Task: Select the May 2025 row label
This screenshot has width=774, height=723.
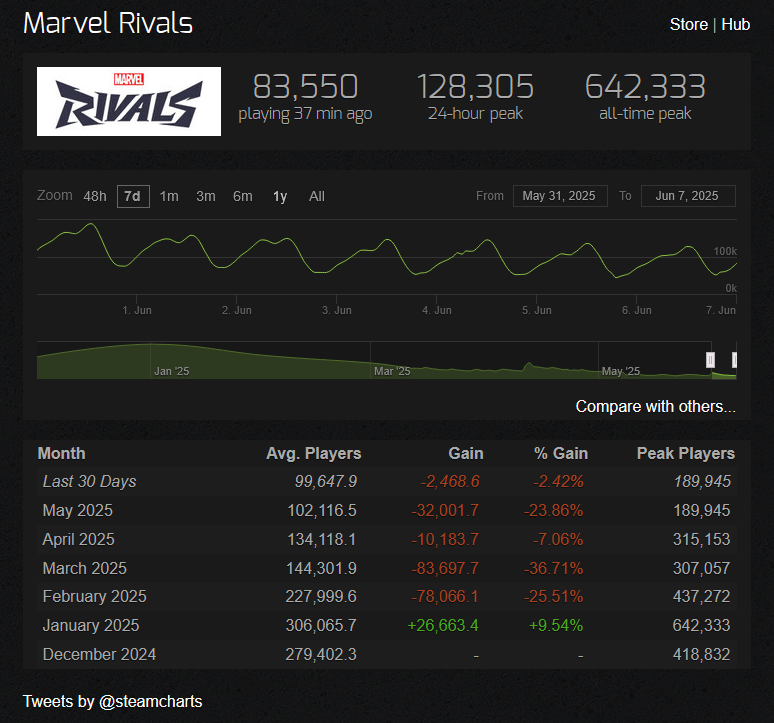Action: tap(77, 510)
